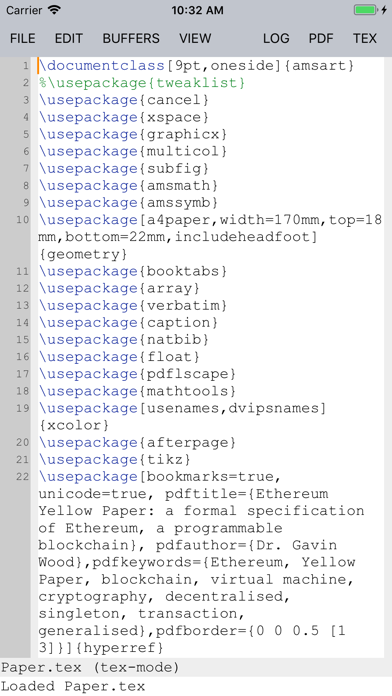Open the BUFFERS menu
392x696 pixels.
click(x=131, y=39)
